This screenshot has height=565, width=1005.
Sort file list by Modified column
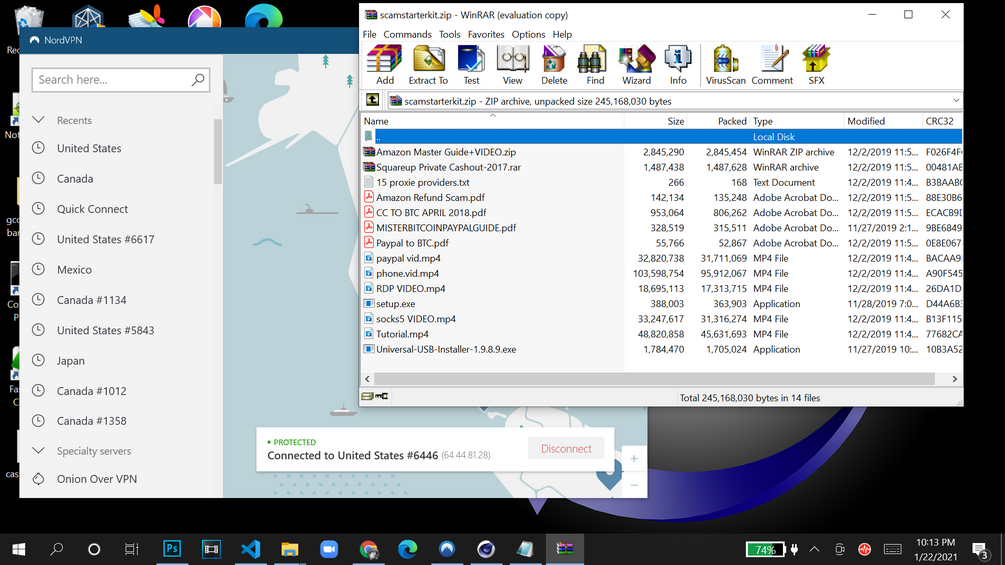[x=883, y=121]
